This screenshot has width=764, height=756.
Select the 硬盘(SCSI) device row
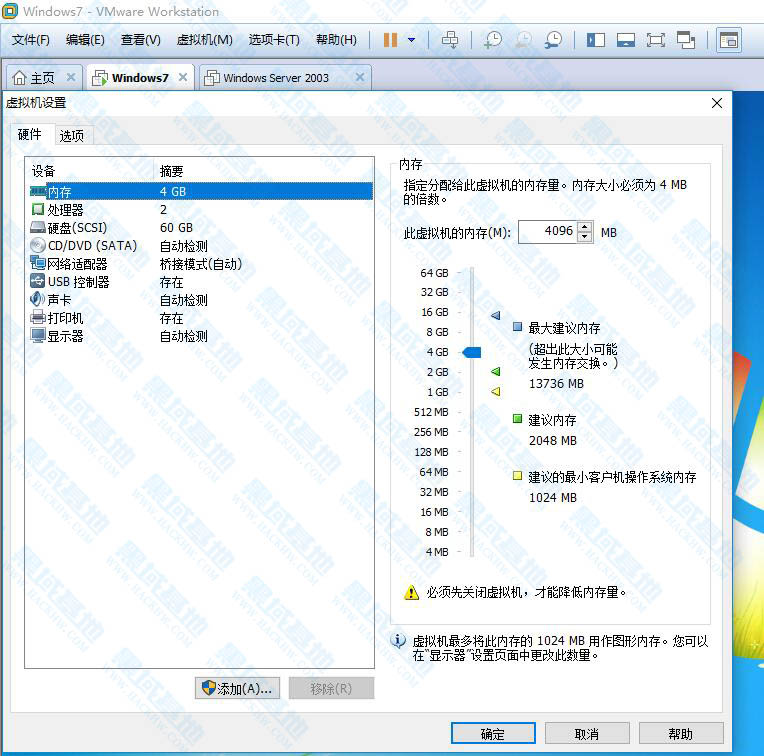201,227
